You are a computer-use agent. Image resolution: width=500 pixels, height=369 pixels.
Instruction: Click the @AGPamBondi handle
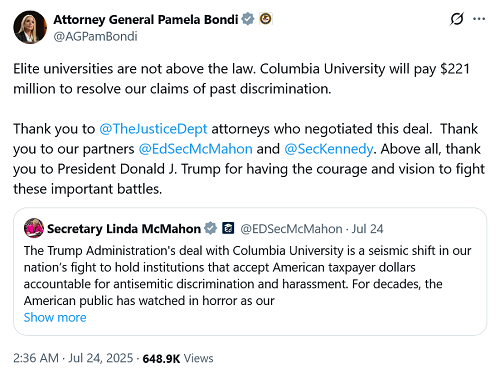pyautogui.click(x=95, y=36)
